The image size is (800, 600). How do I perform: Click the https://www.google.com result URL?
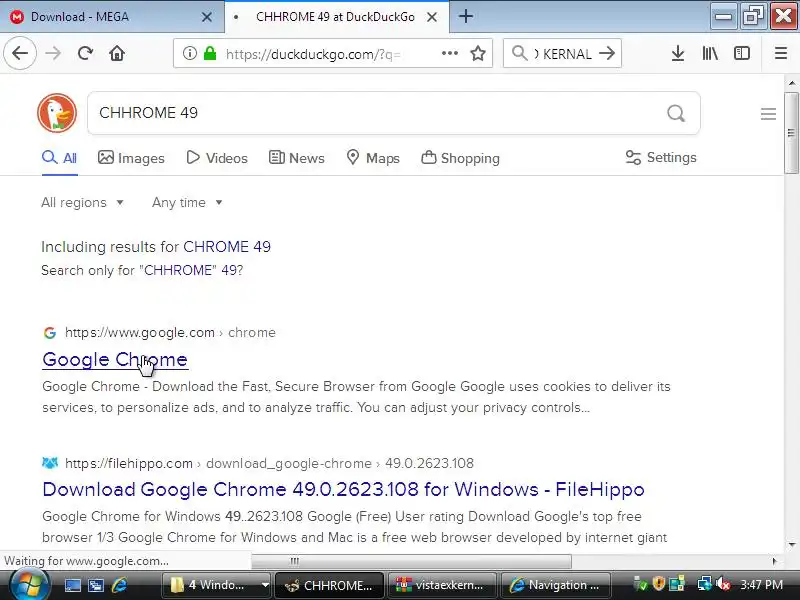click(x=140, y=333)
